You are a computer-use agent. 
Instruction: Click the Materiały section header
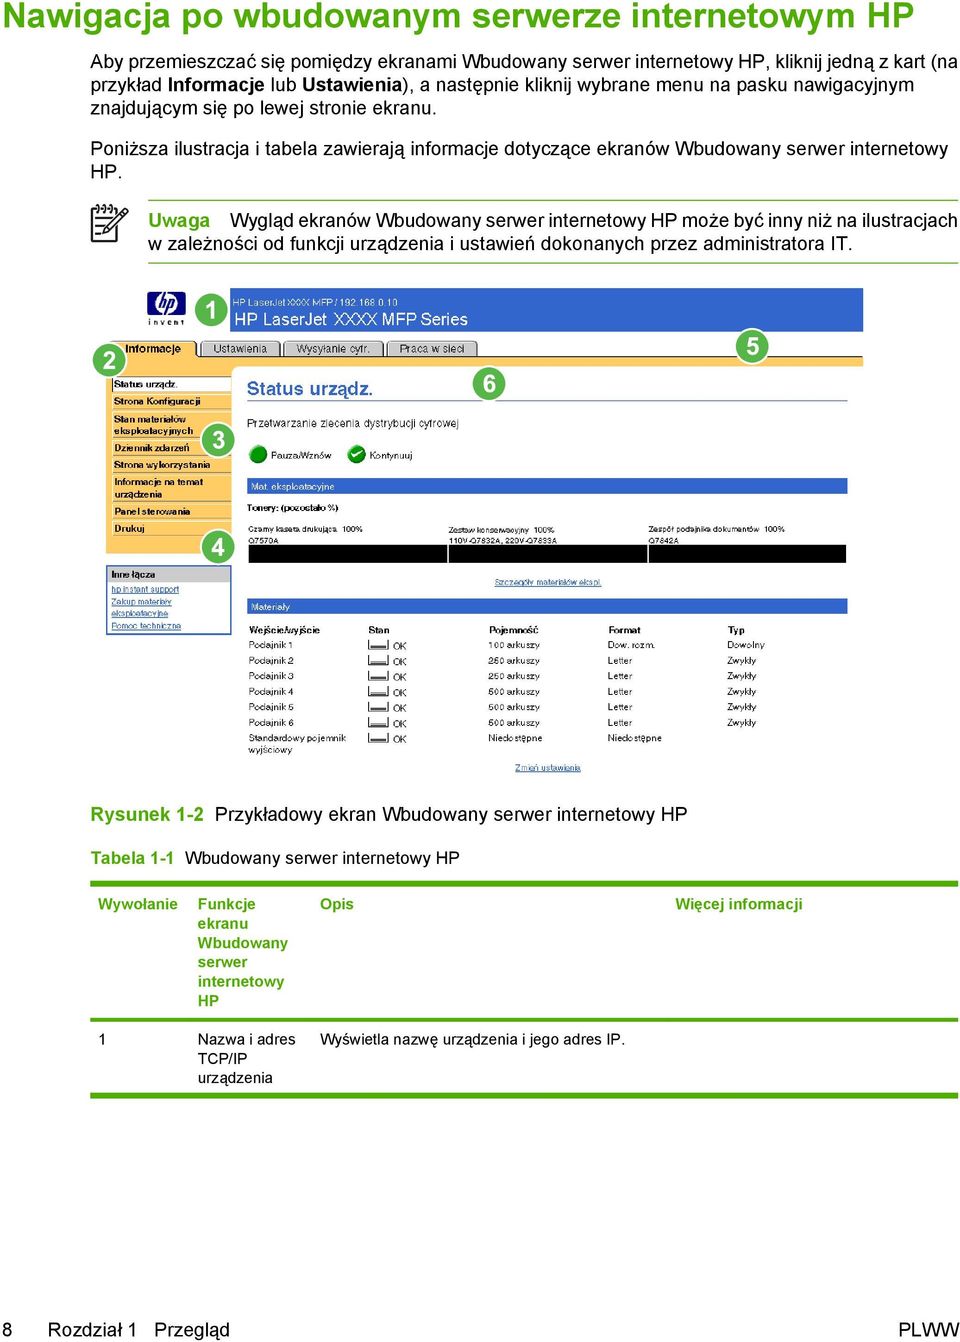point(547,606)
